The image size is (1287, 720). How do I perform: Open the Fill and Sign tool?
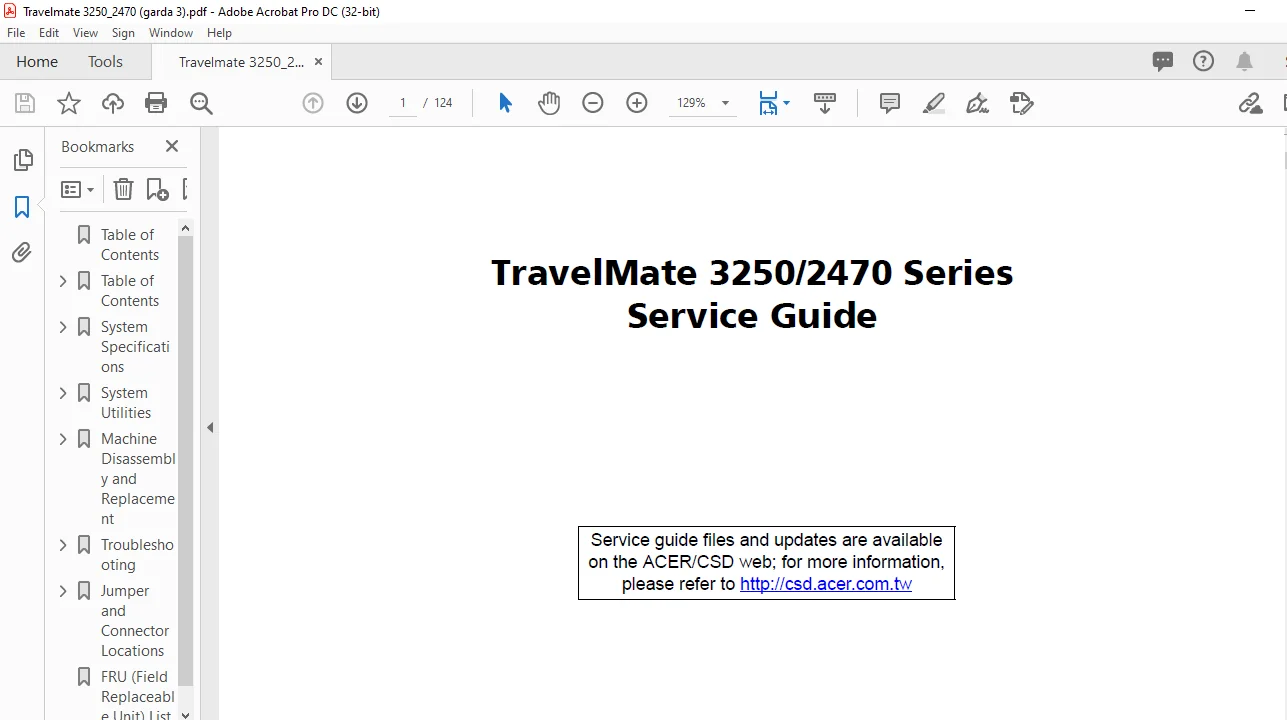[978, 103]
